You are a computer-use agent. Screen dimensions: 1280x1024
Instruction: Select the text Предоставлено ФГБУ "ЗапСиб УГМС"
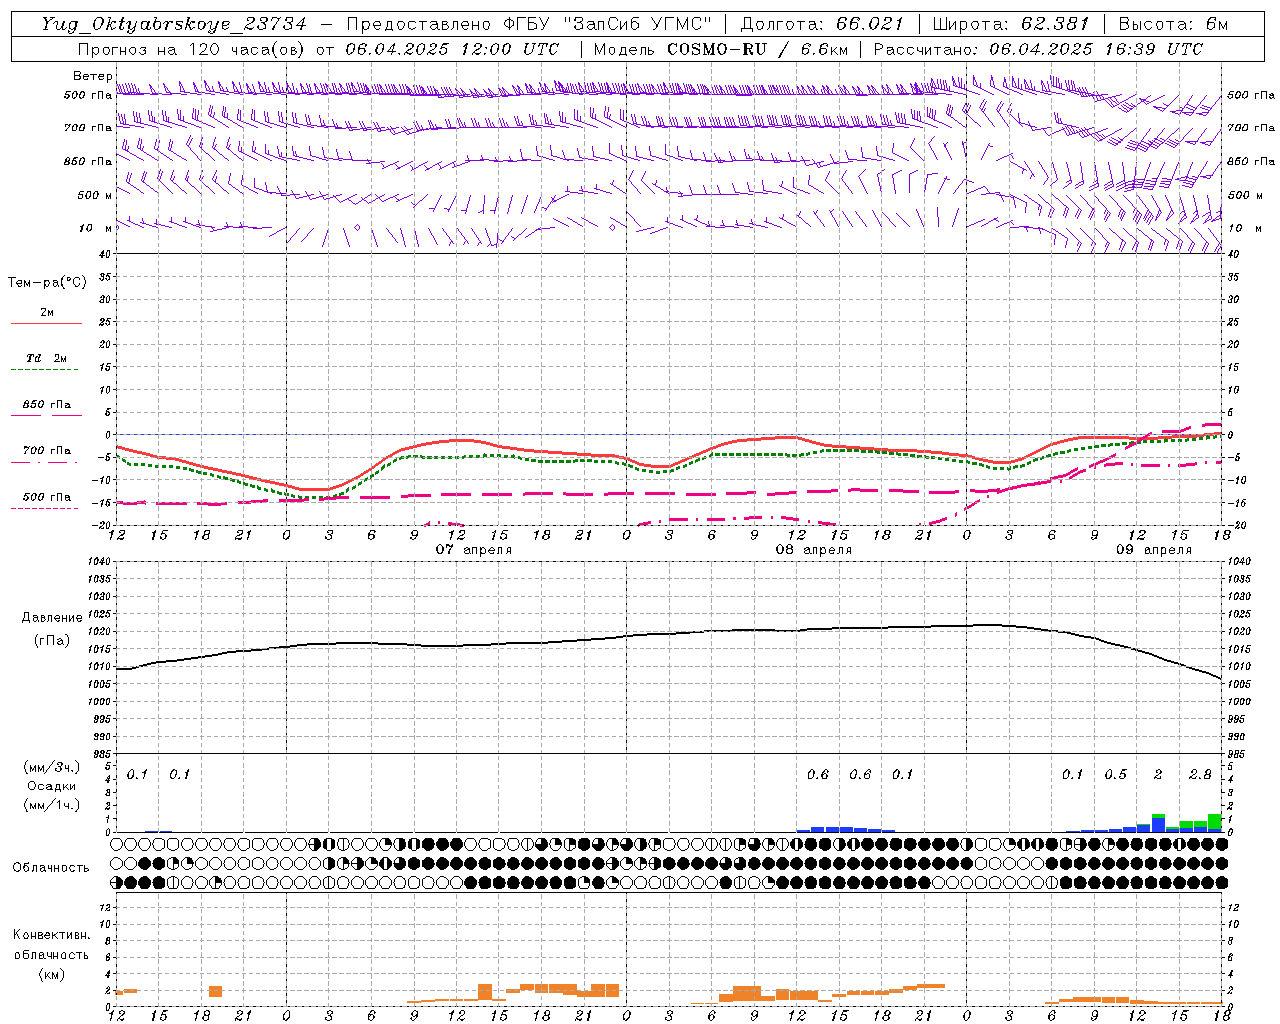(x=529, y=24)
